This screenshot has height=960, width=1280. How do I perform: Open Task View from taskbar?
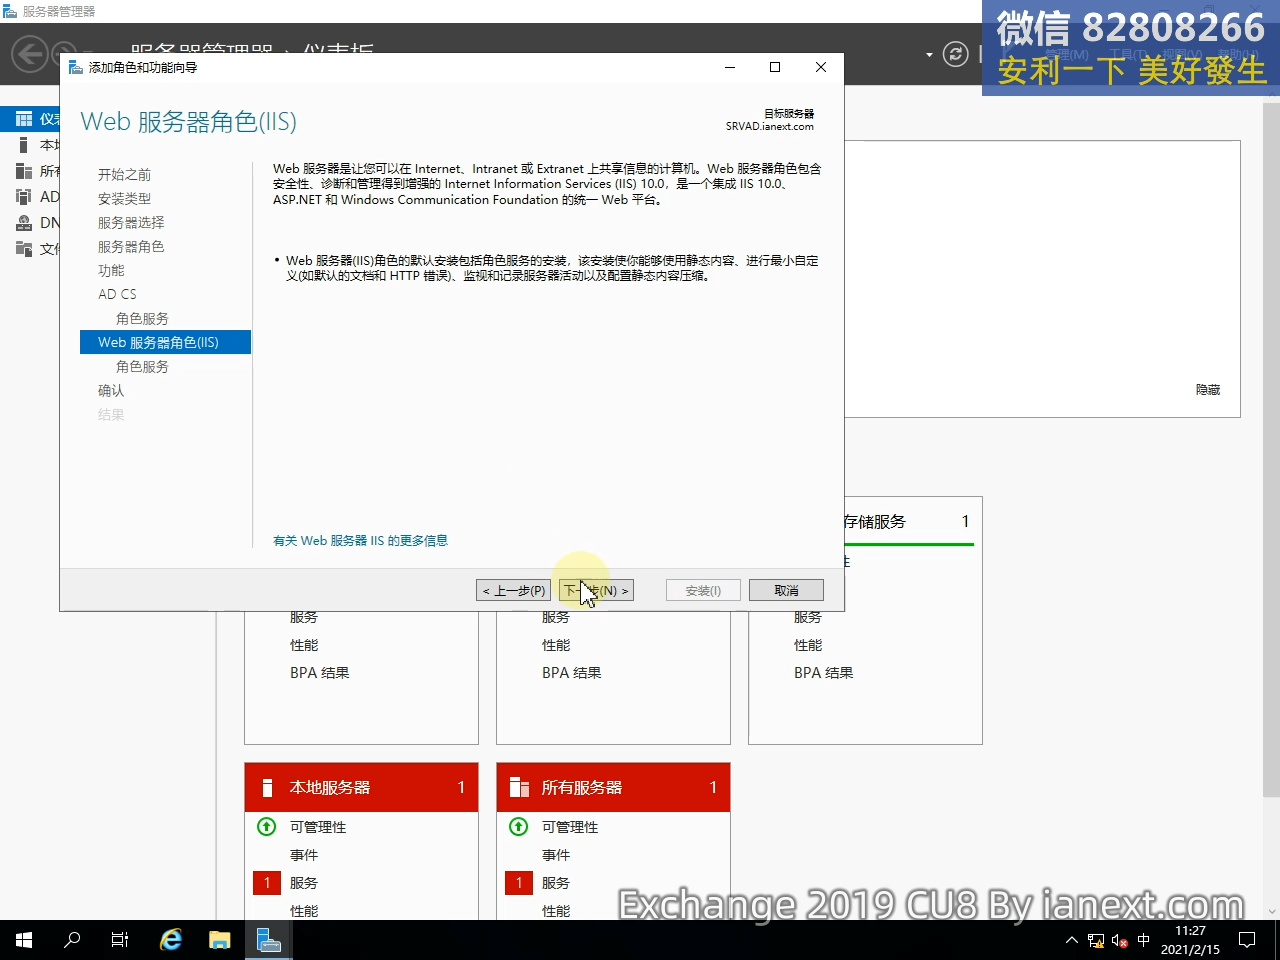(x=120, y=940)
